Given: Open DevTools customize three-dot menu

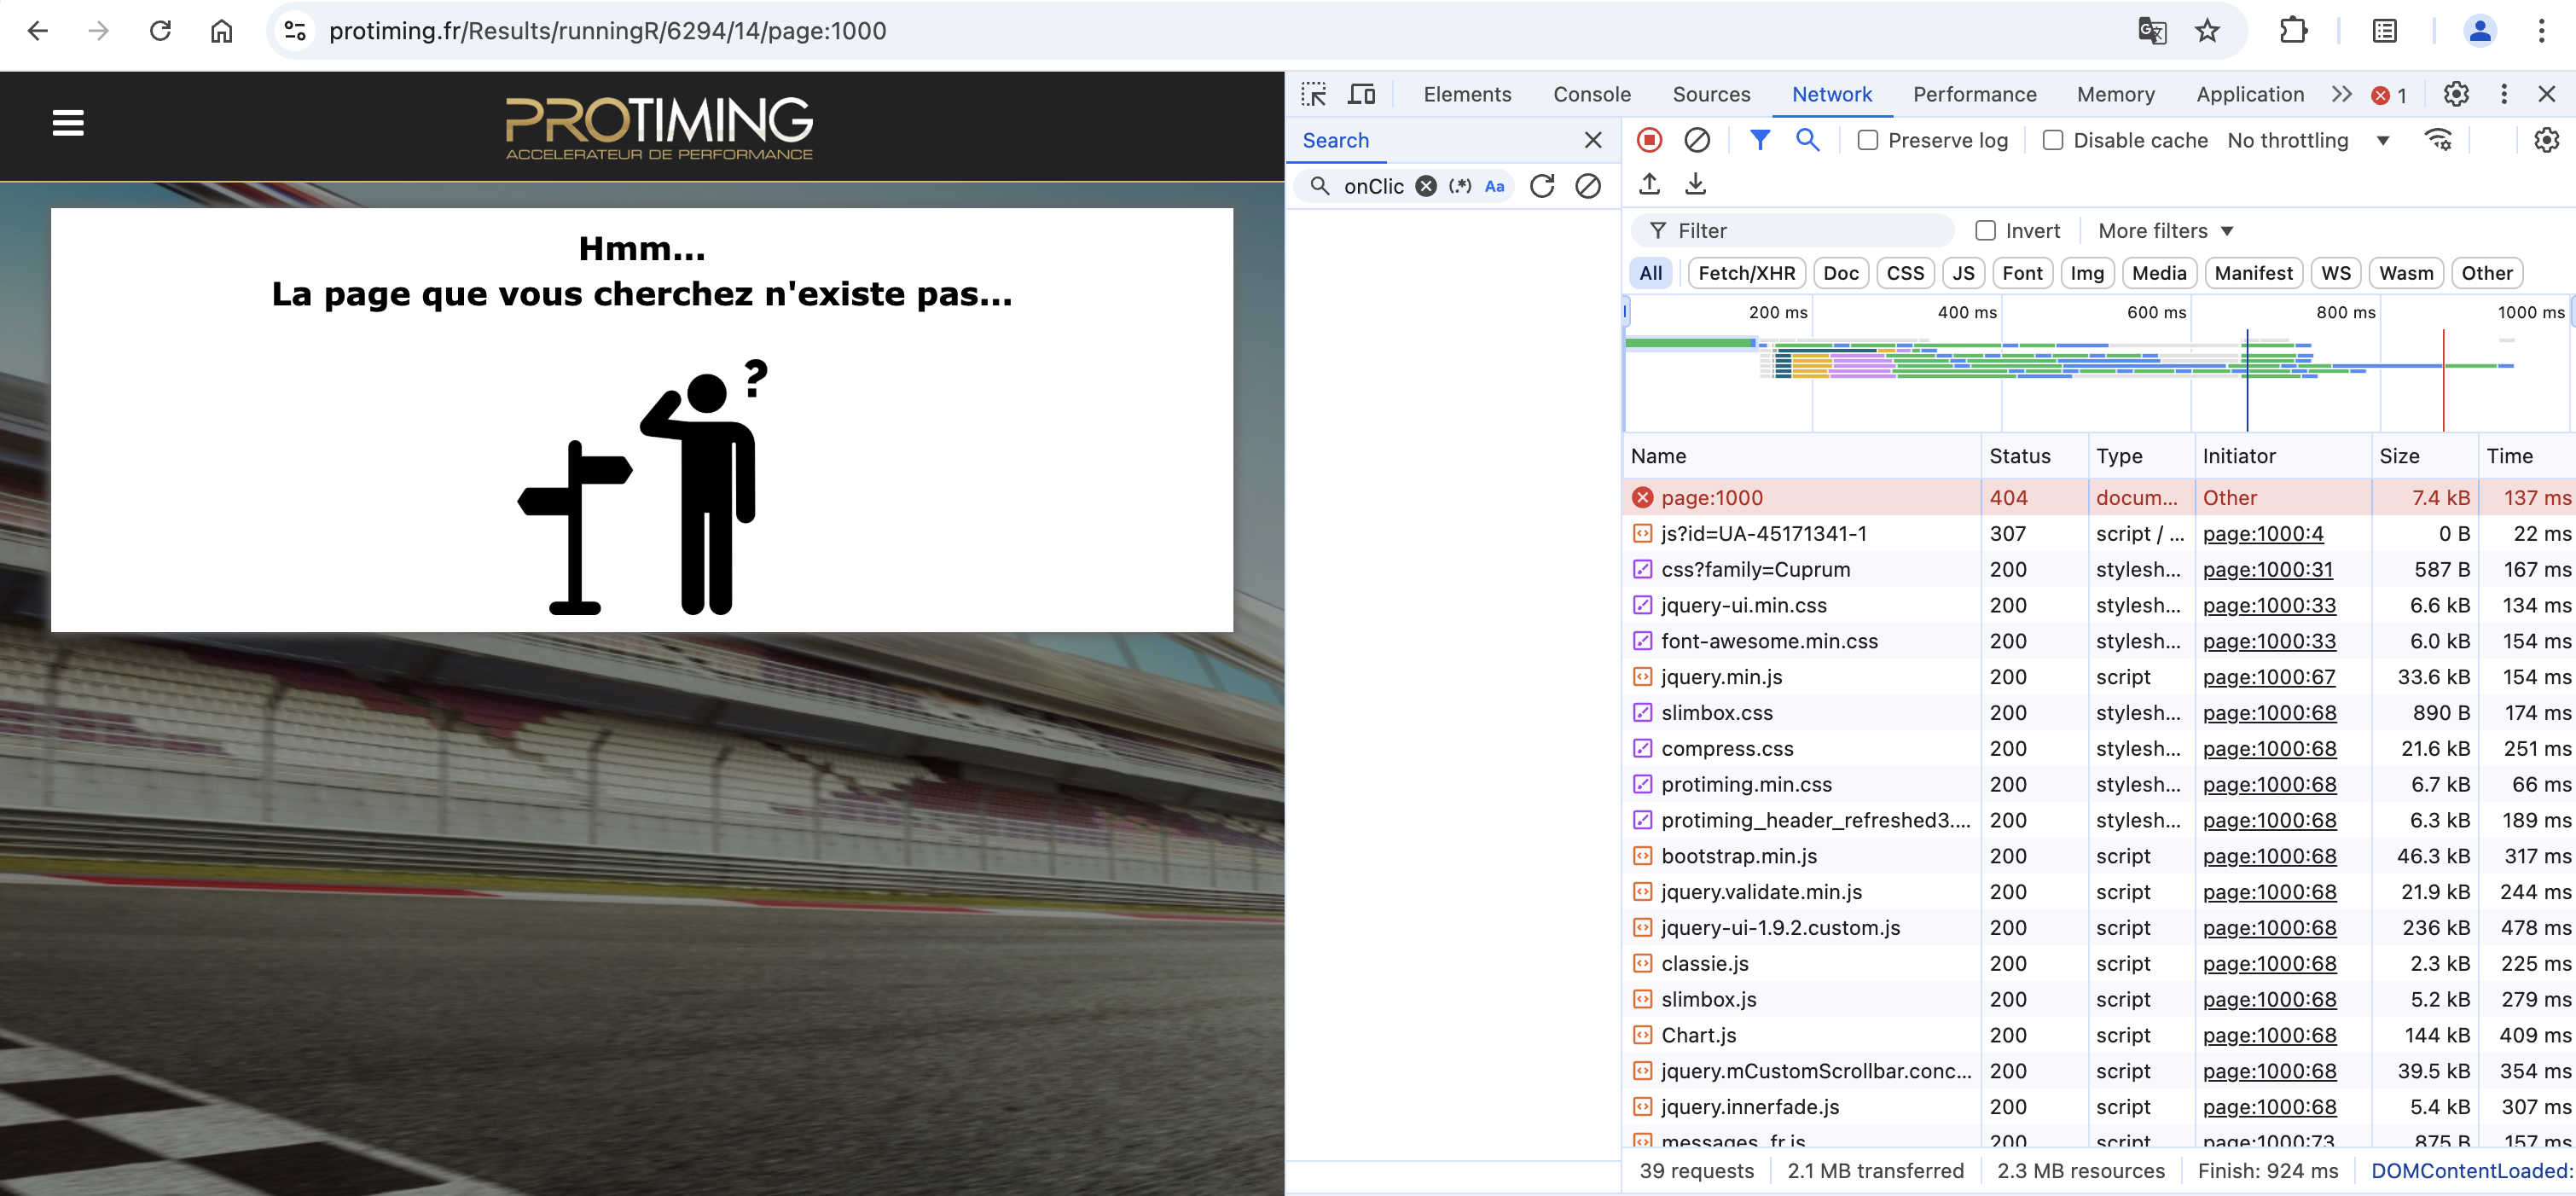Looking at the screenshot, I should [2504, 94].
